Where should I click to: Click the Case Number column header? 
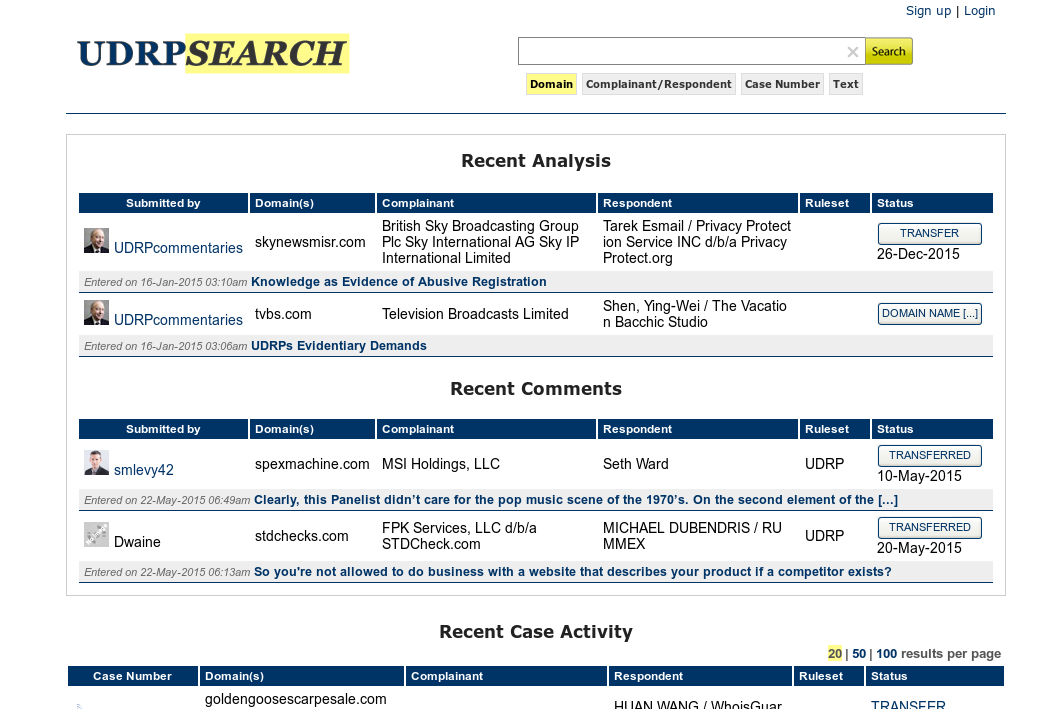click(132, 676)
